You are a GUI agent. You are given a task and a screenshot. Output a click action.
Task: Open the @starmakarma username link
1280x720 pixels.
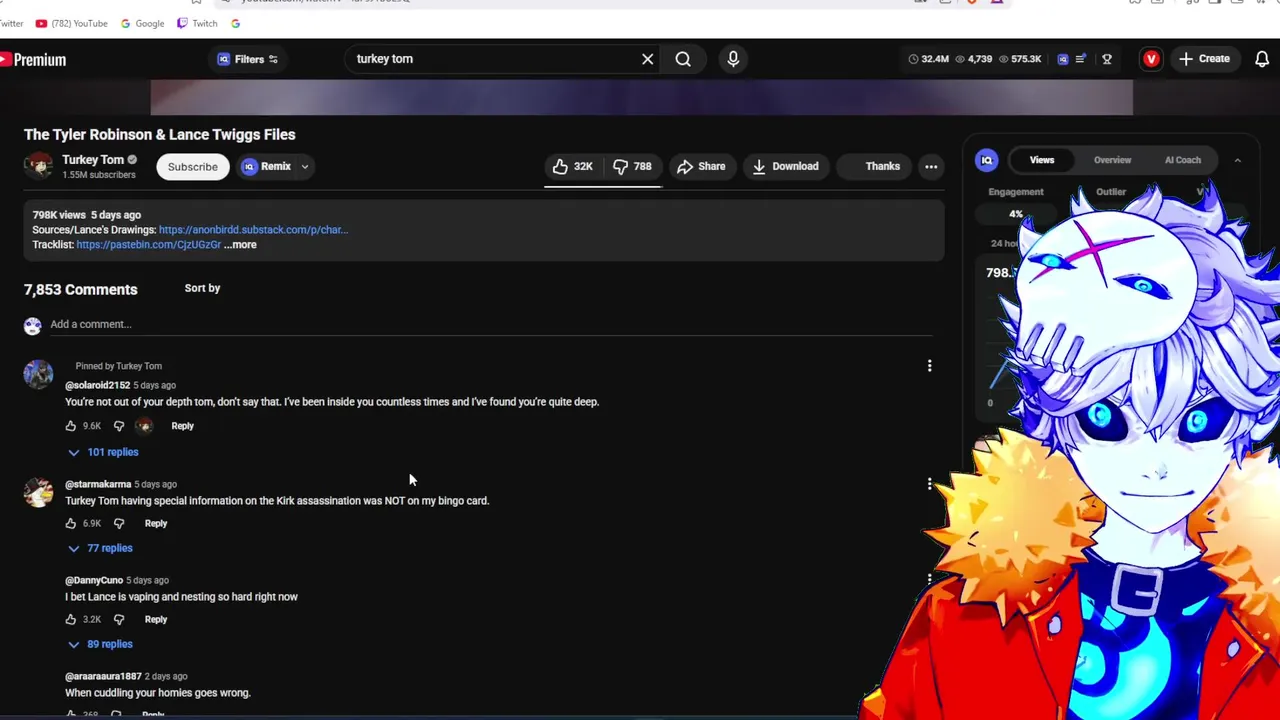(x=98, y=484)
